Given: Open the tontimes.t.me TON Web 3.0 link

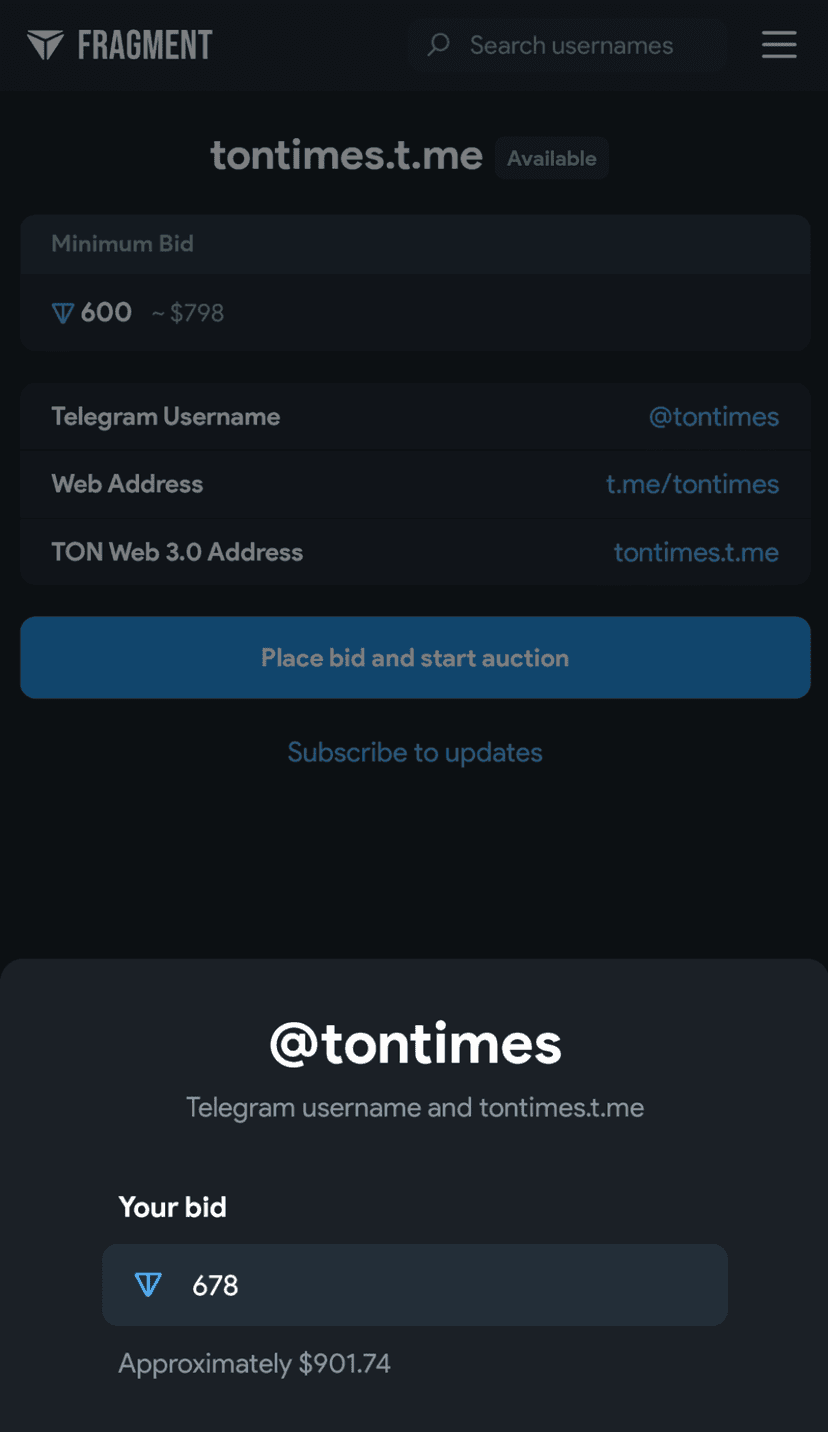Looking at the screenshot, I should pyautogui.click(x=696, y=552).
